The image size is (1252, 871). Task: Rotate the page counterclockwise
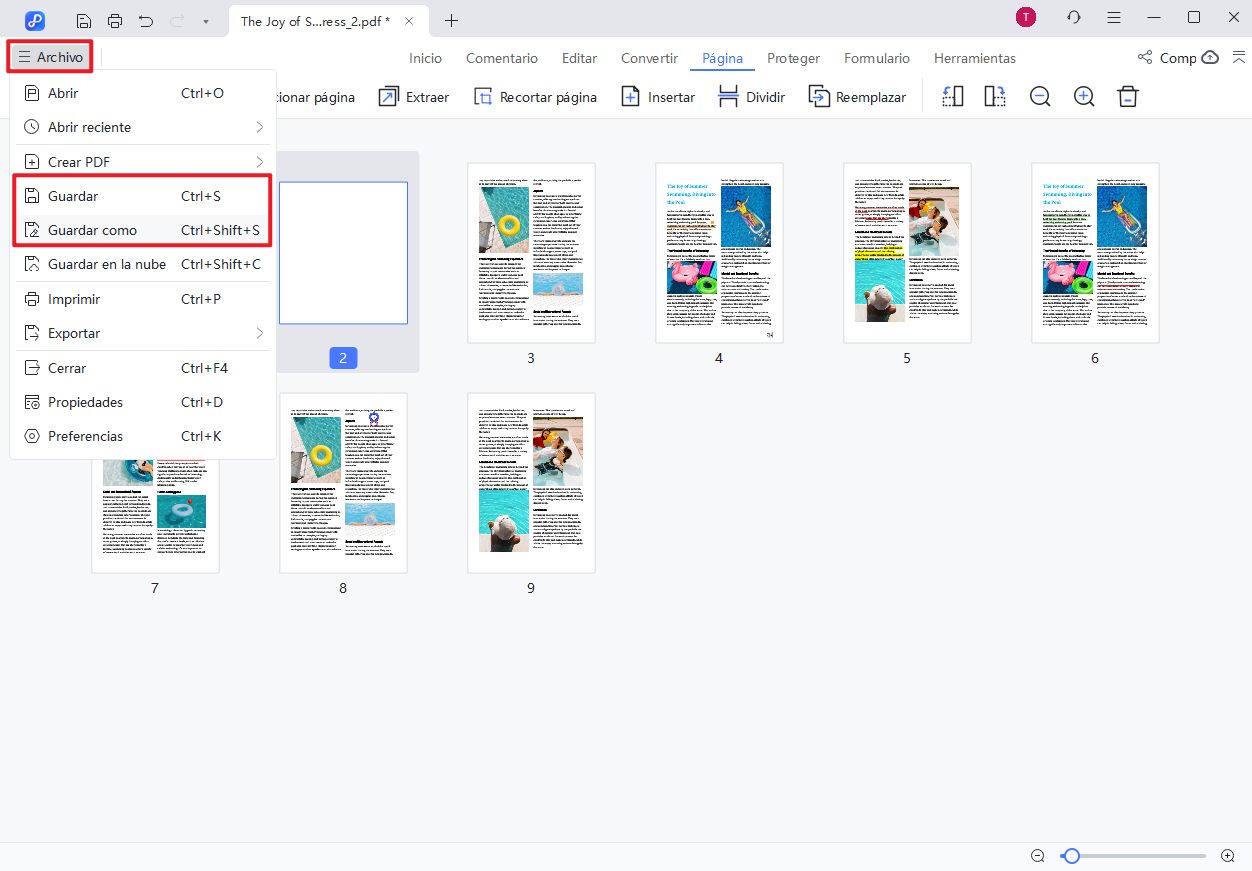[x=952, y=95]
